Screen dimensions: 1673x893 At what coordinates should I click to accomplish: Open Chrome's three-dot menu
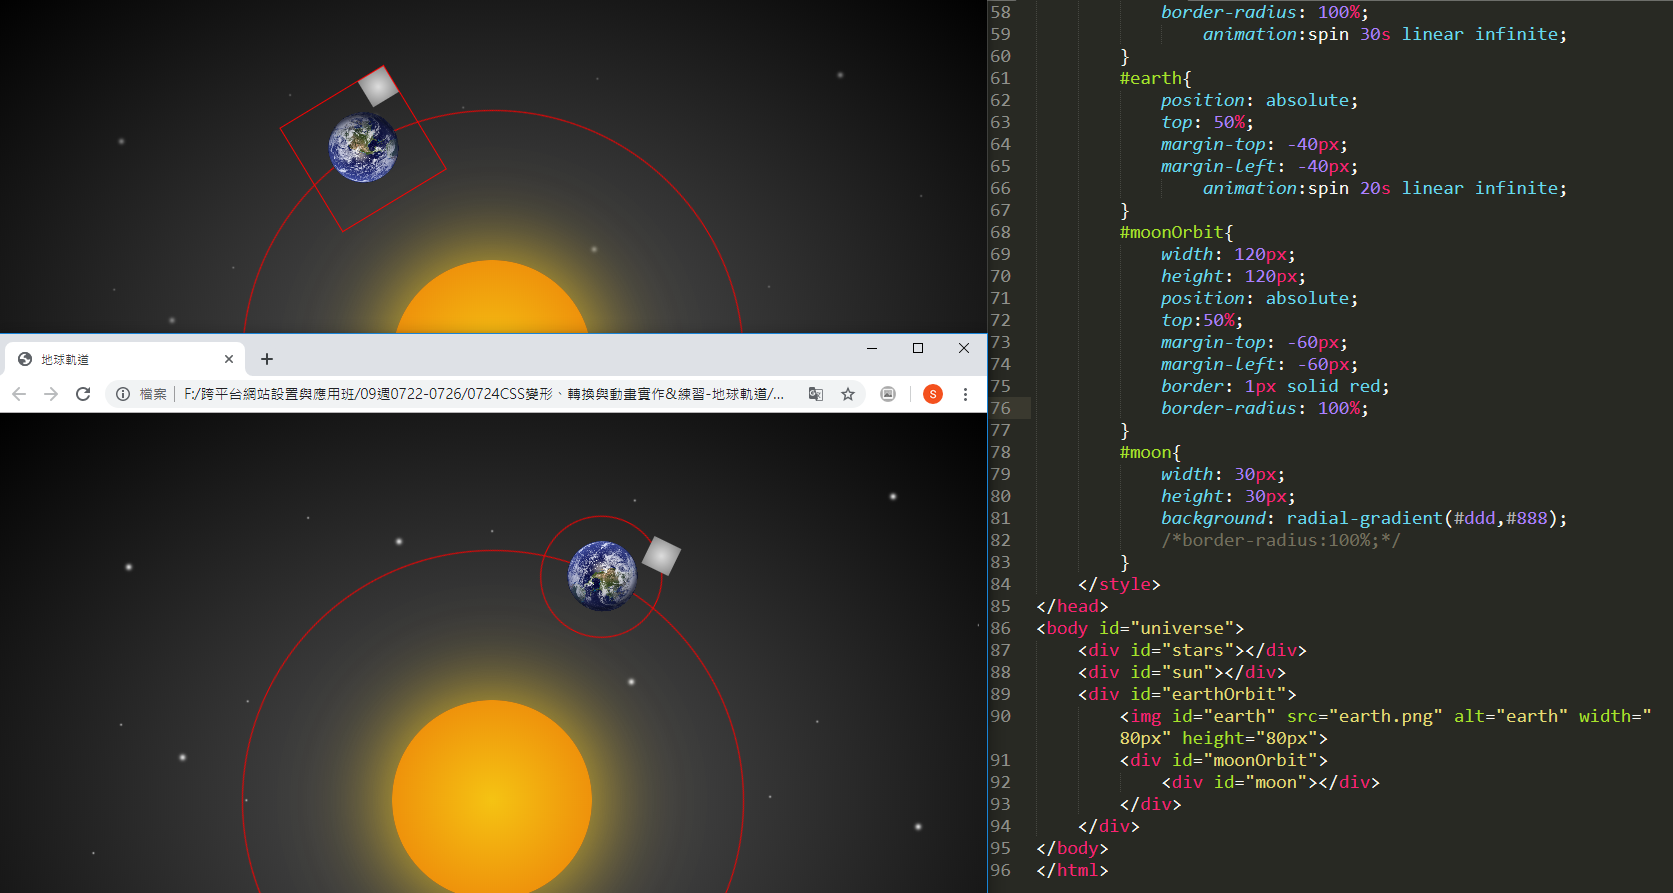(965, 394)
